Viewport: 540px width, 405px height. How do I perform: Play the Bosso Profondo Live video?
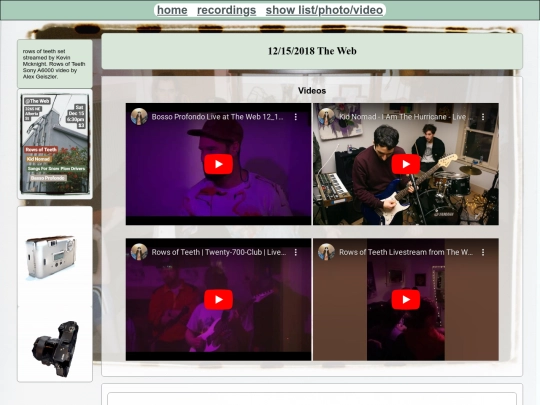coord(218,164)
